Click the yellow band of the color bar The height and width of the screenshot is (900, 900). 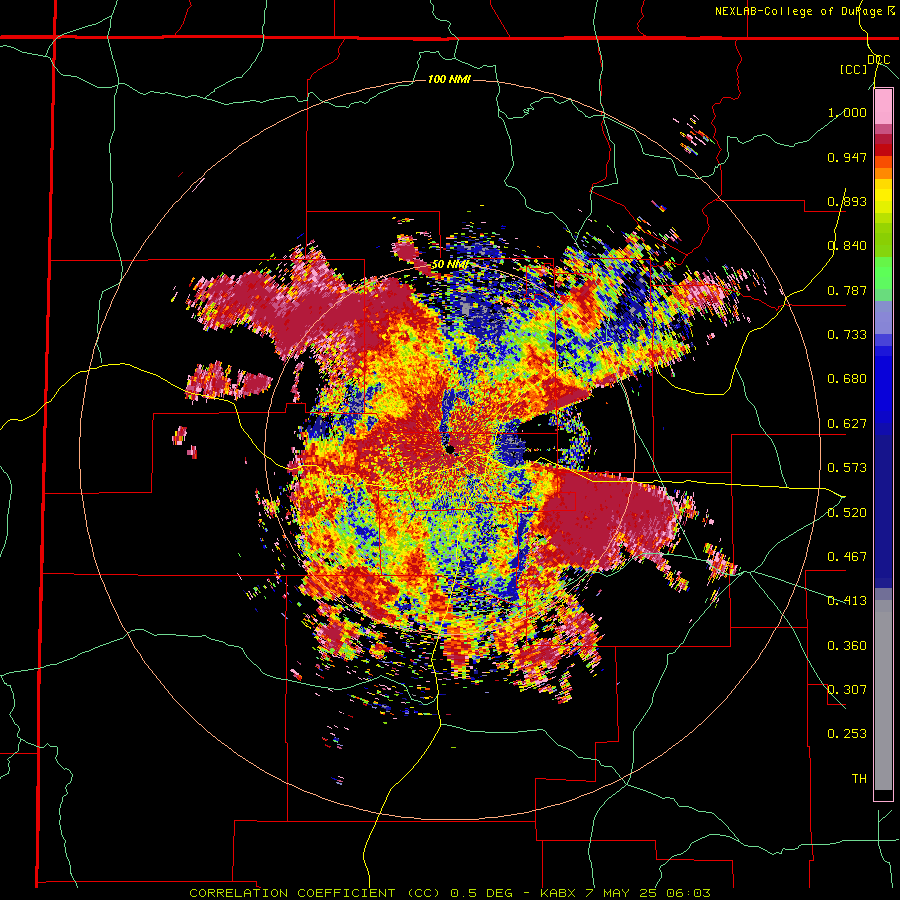(x=883, y=196)
